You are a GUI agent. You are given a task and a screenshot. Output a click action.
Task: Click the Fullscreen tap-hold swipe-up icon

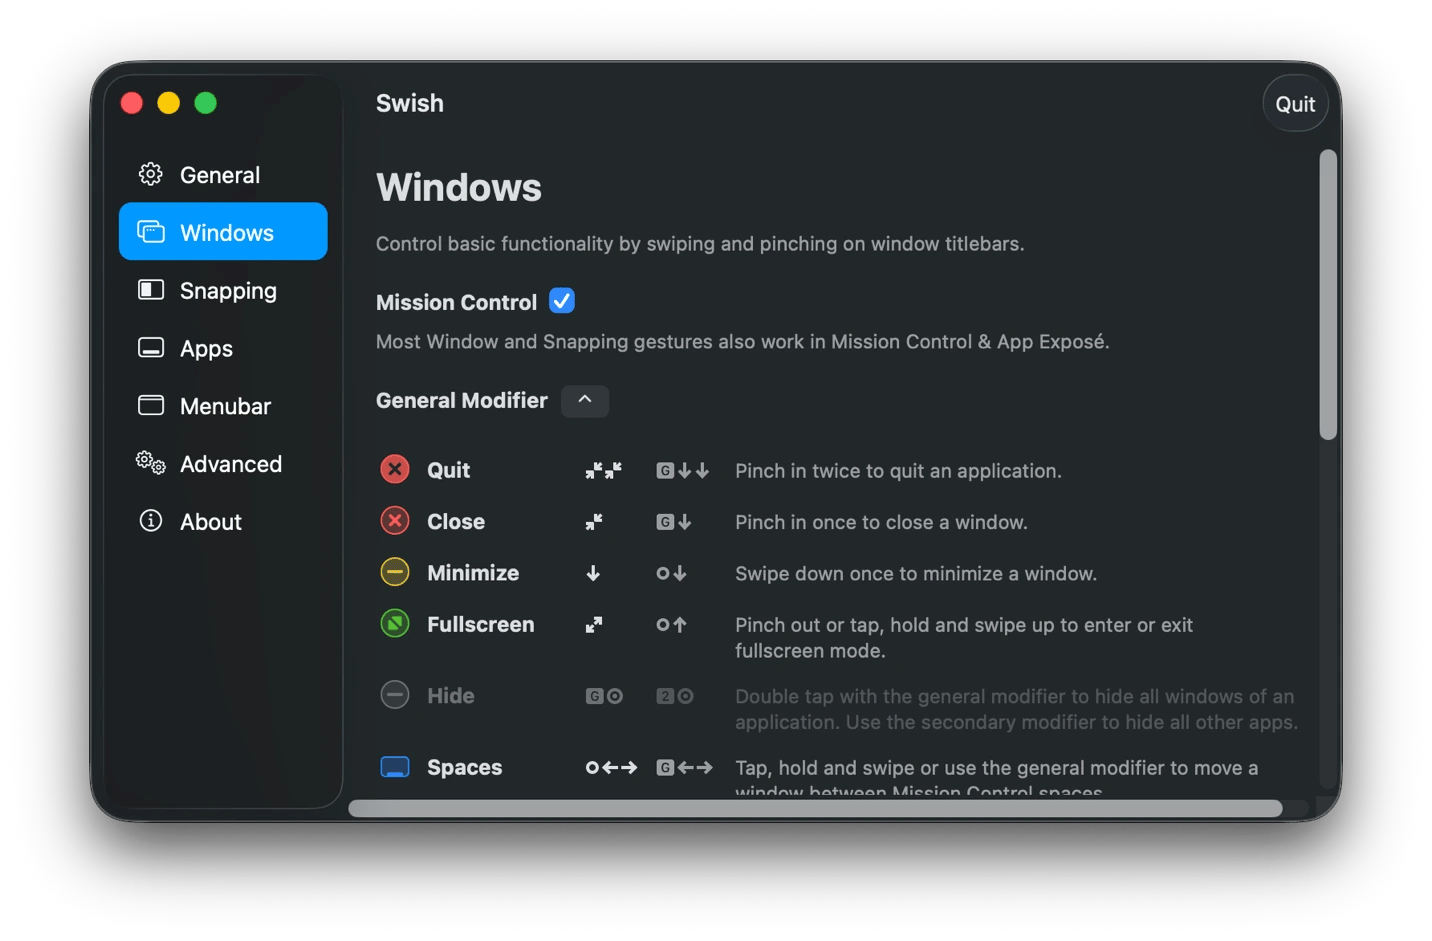tap(671, 625)
